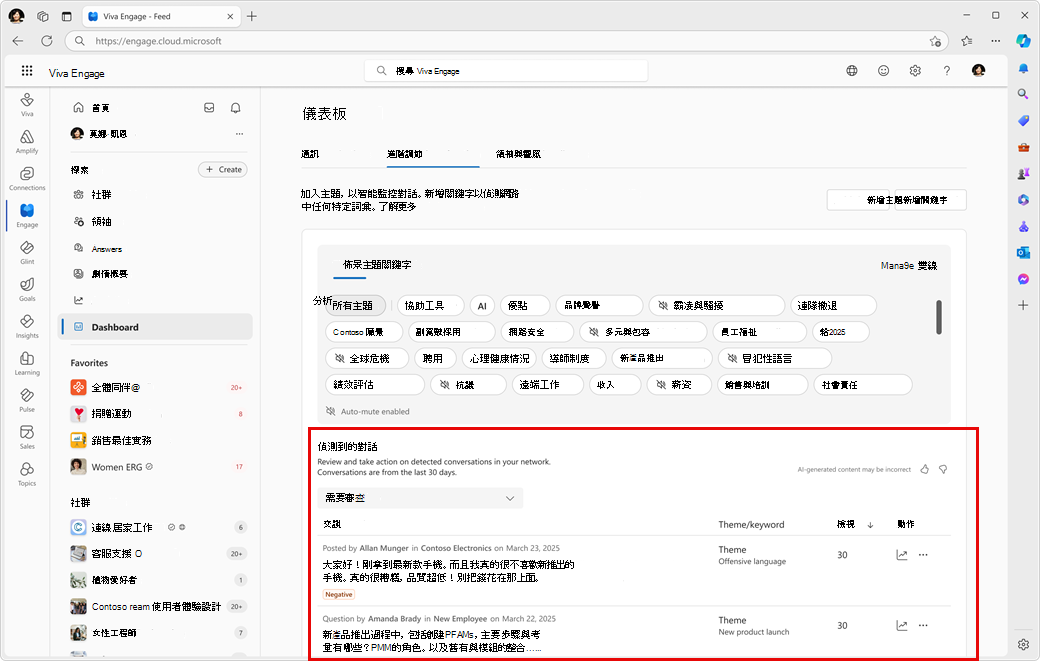
Task: Open Goals in the left rail
Action: pos(27,290)
